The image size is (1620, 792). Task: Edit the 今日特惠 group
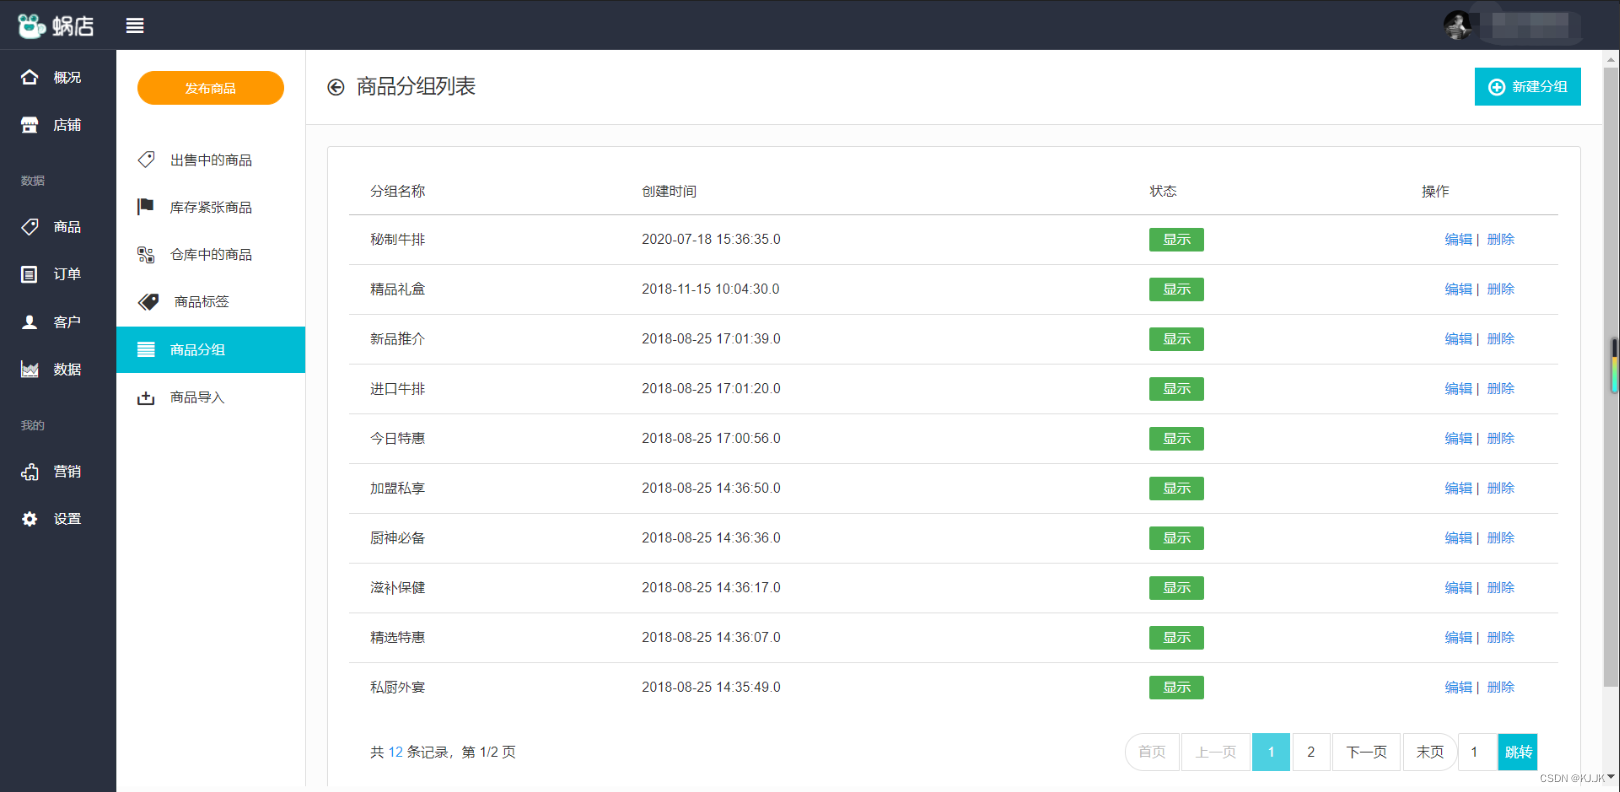[x=1458, y=438]
